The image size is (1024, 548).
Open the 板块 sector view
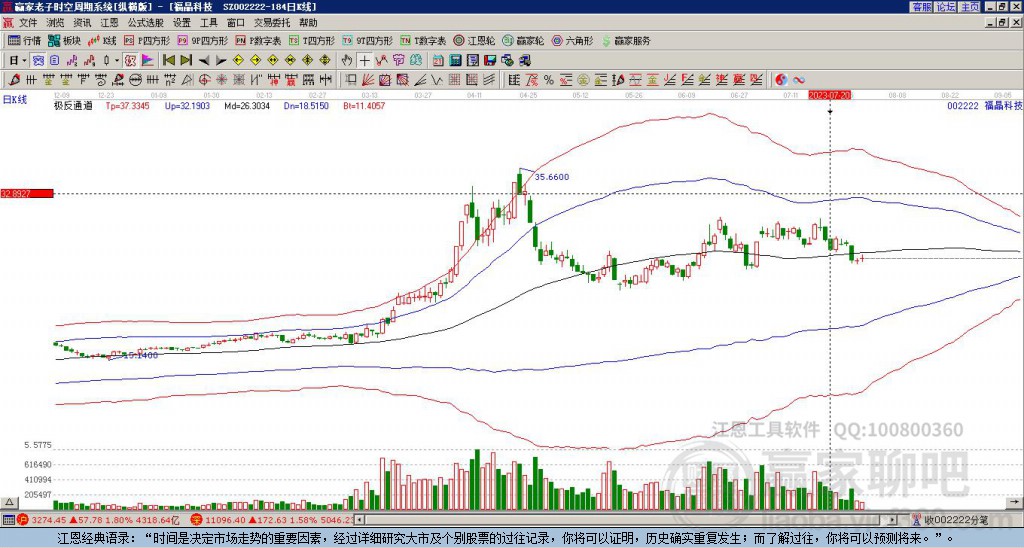coord(65,40)
